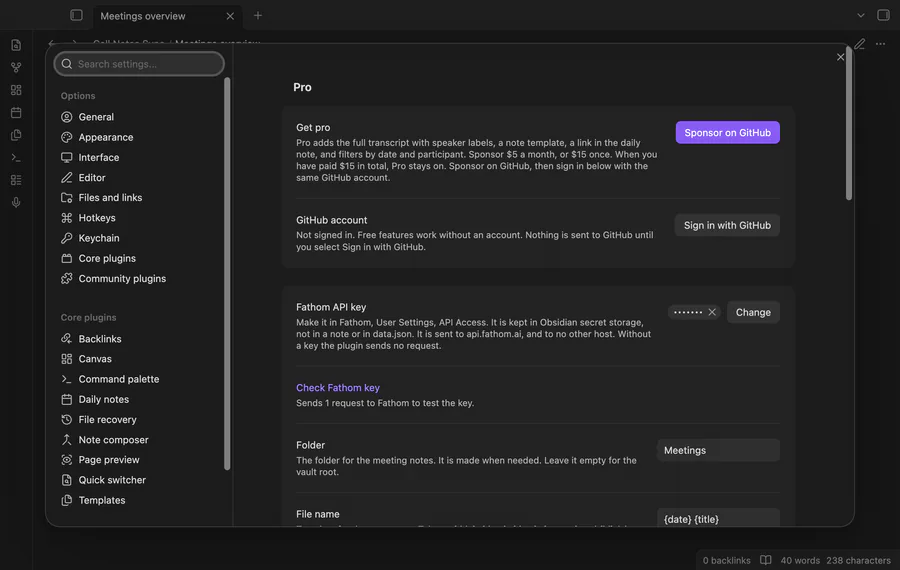Click the settings content scrollbar

[x=849, y=123]
